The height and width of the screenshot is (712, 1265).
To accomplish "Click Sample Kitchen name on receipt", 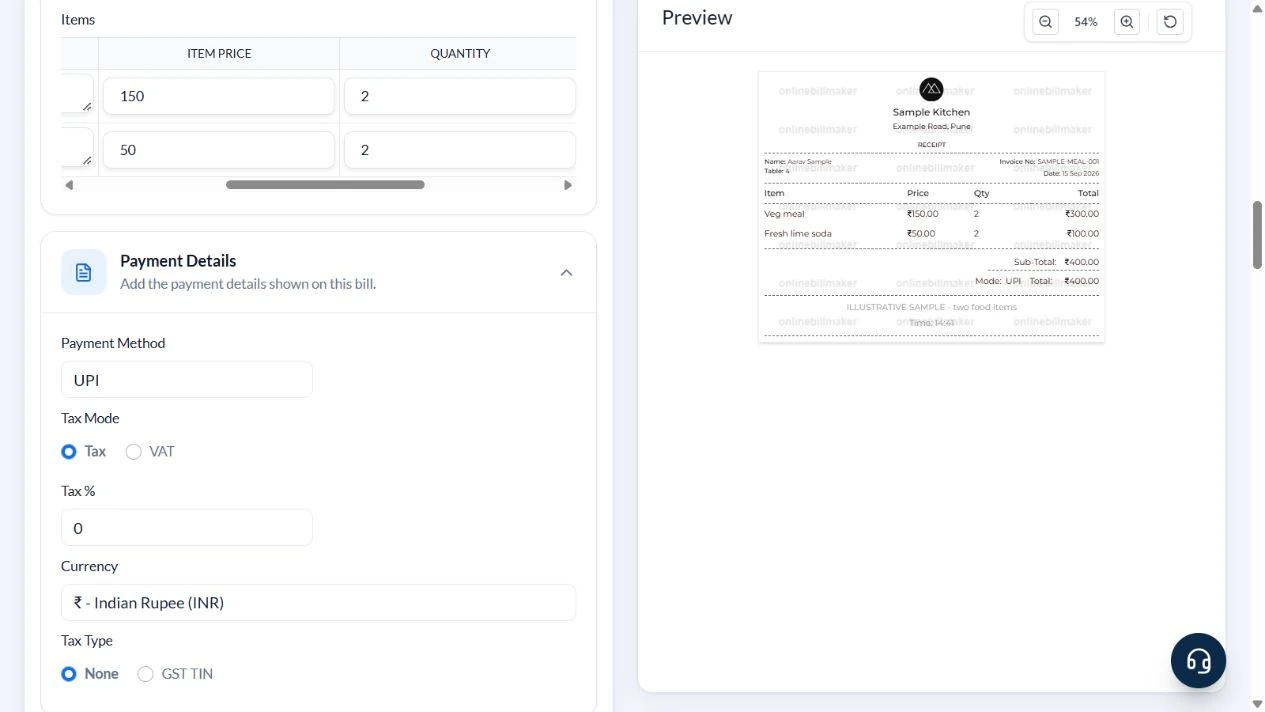I will tap(931, 112).
